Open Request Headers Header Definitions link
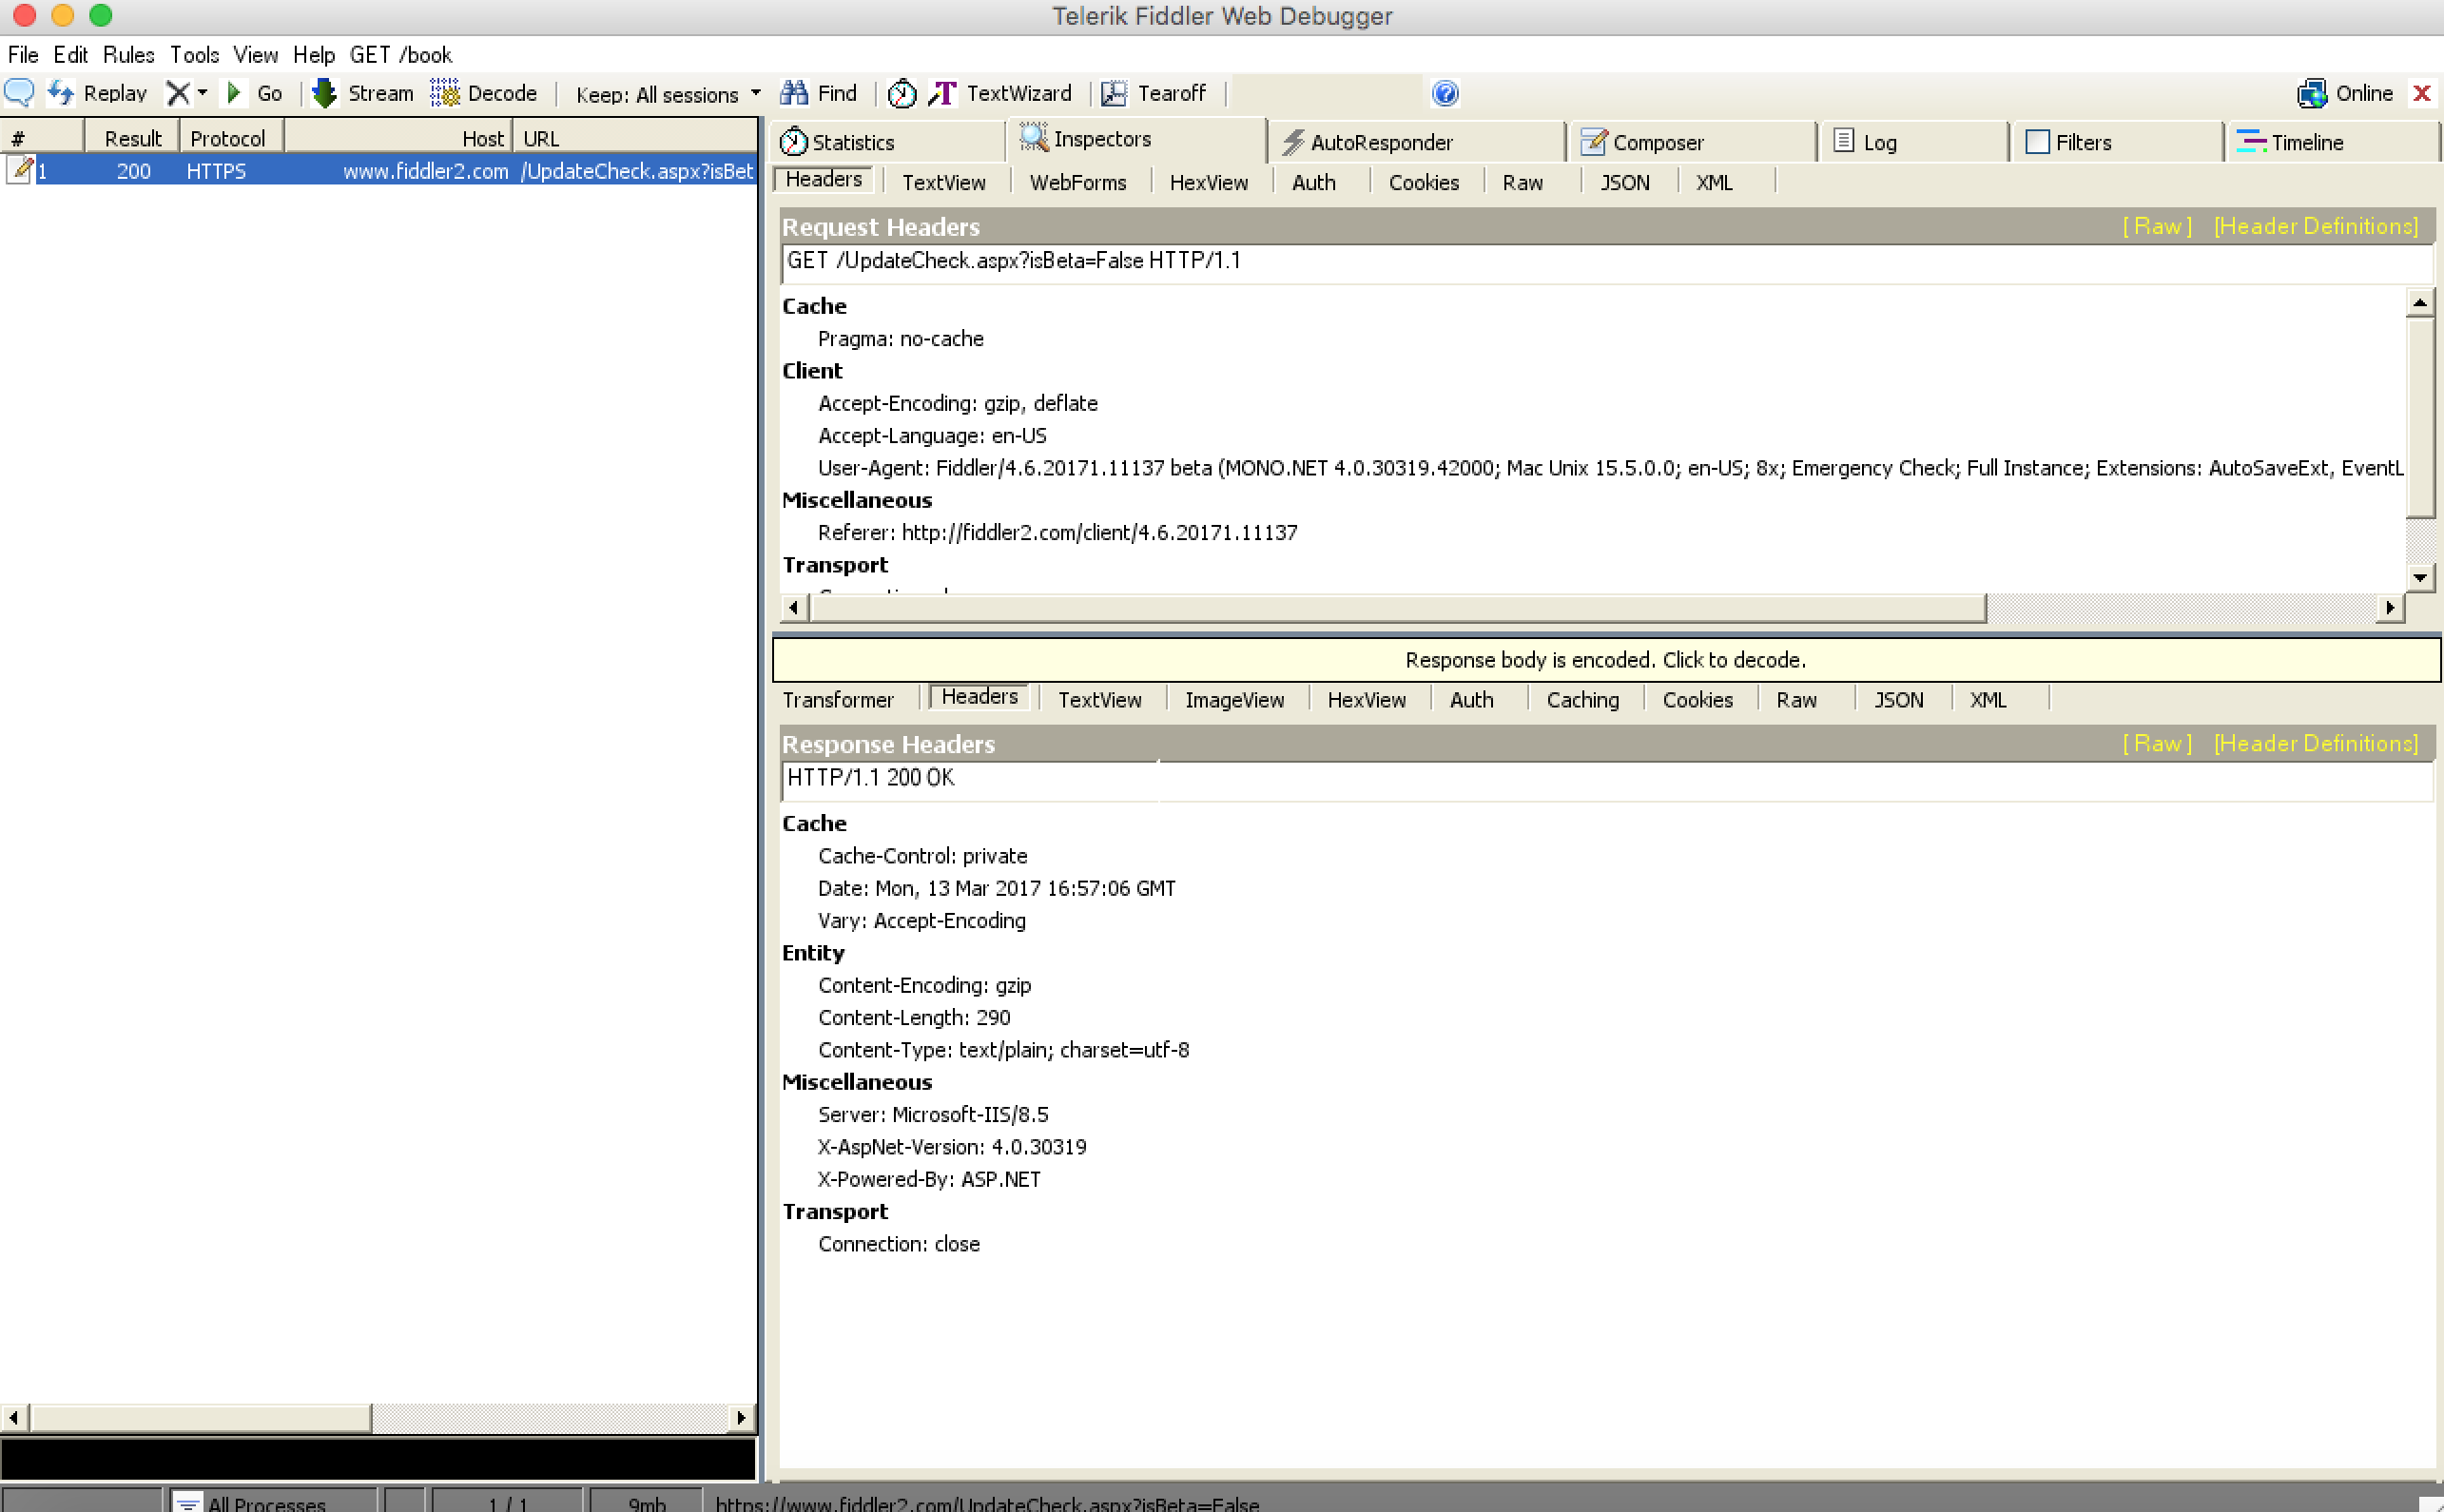 click(2316, 226)
